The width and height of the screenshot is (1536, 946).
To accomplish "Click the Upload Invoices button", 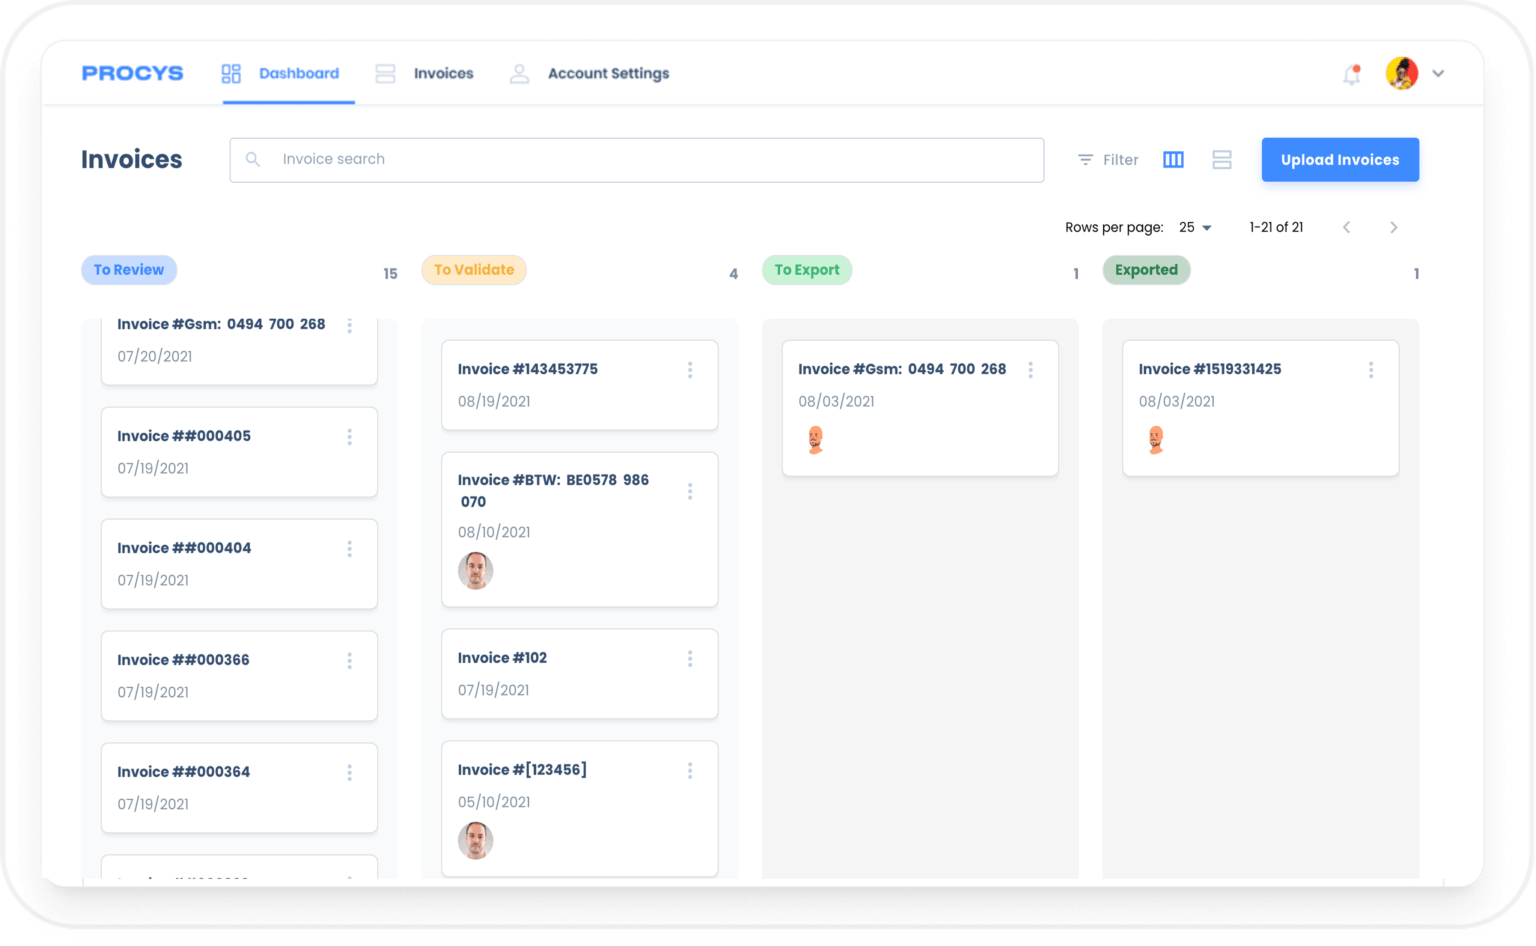I will pos(1340,159).
